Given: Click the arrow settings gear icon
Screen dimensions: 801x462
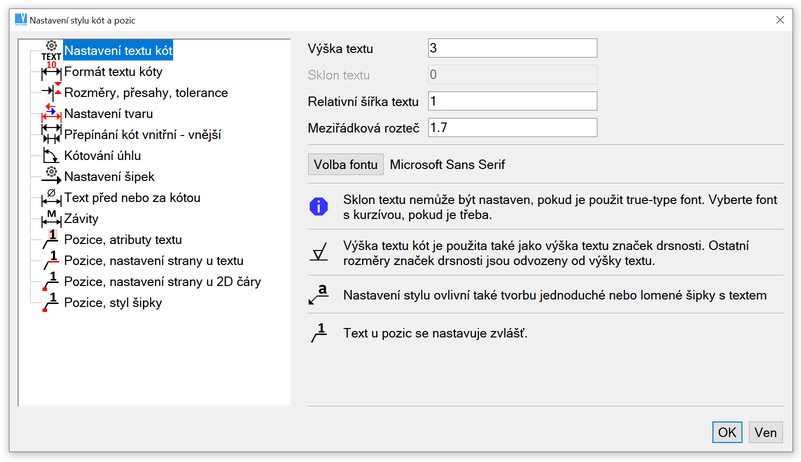Looking at the screenshot, I should tap(51, 177).
